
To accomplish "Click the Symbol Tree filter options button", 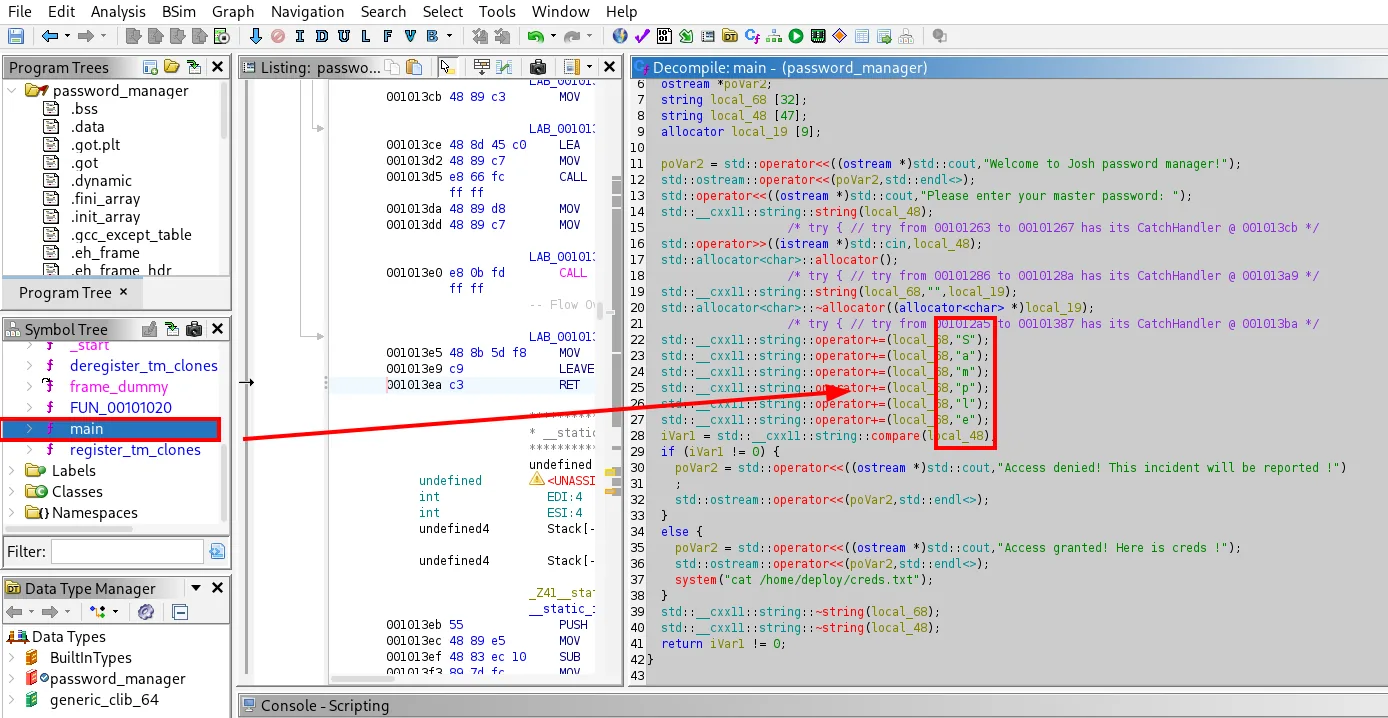I will [216, 551].
